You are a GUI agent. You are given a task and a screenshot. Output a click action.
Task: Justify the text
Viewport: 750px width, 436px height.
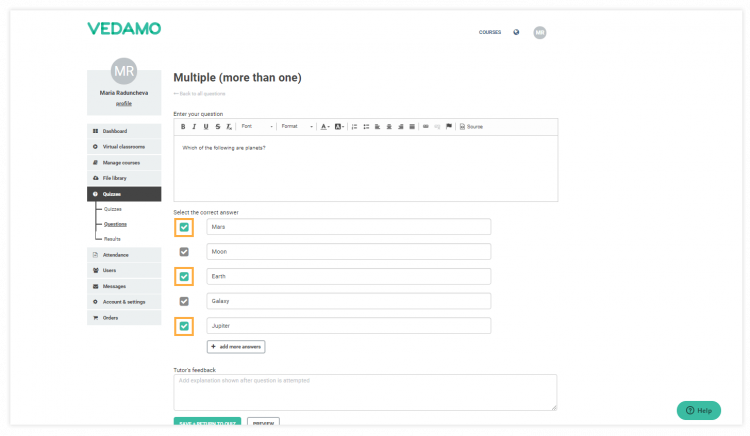[412, 127]
